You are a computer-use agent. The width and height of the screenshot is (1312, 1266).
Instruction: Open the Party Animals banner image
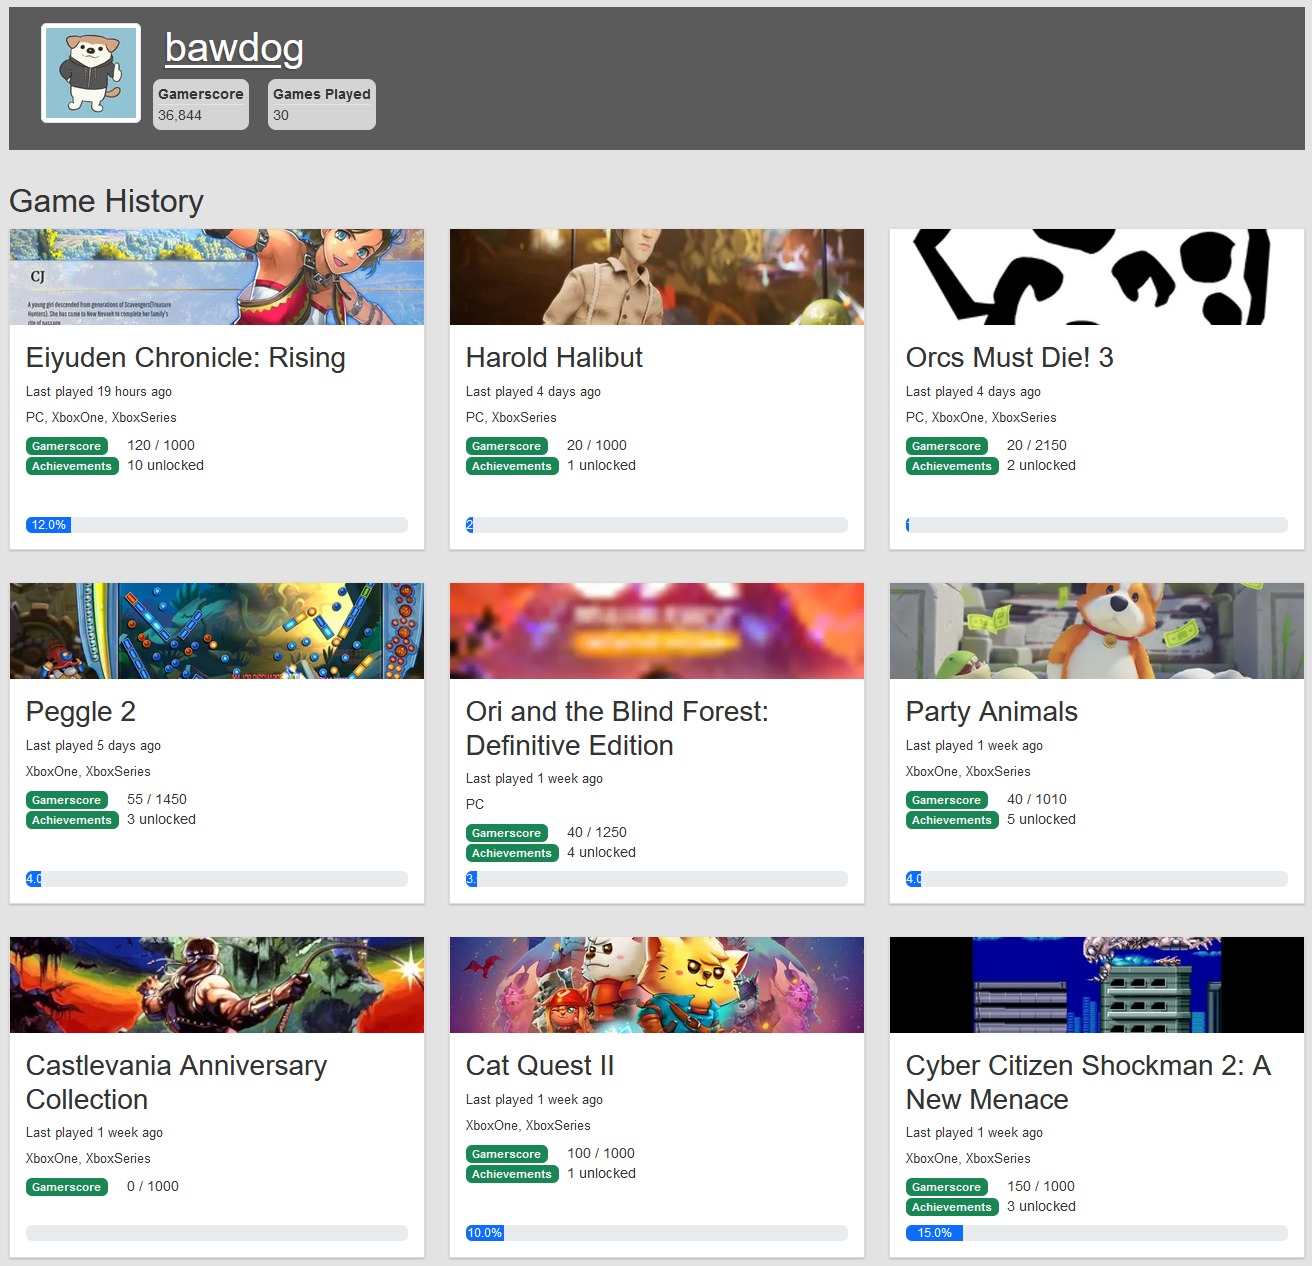[x=1097, y=631]
